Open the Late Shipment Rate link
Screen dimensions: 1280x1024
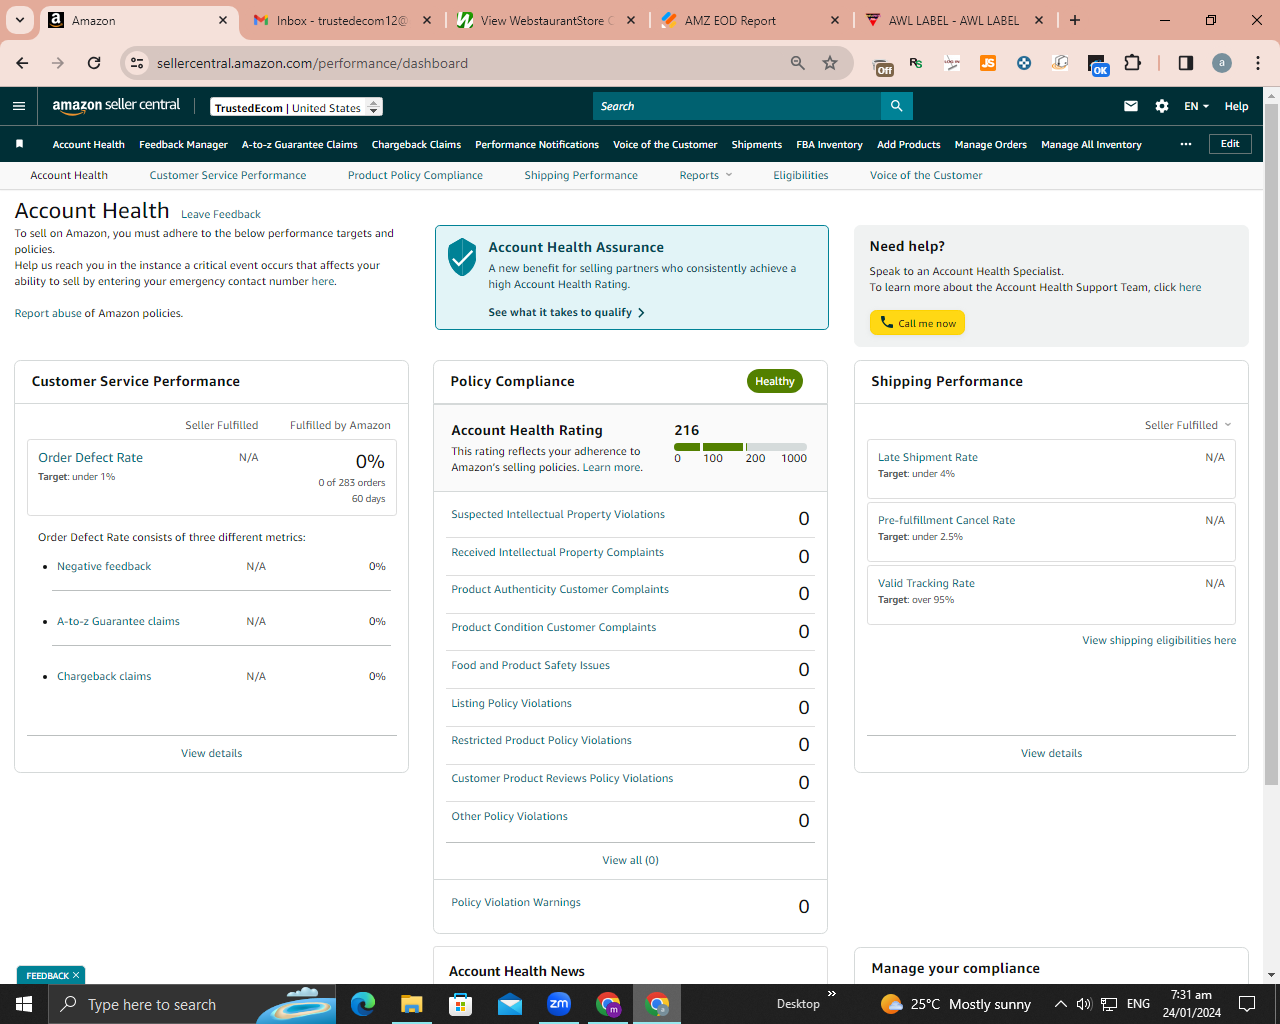pyautogui.click(x=928, y=457)
